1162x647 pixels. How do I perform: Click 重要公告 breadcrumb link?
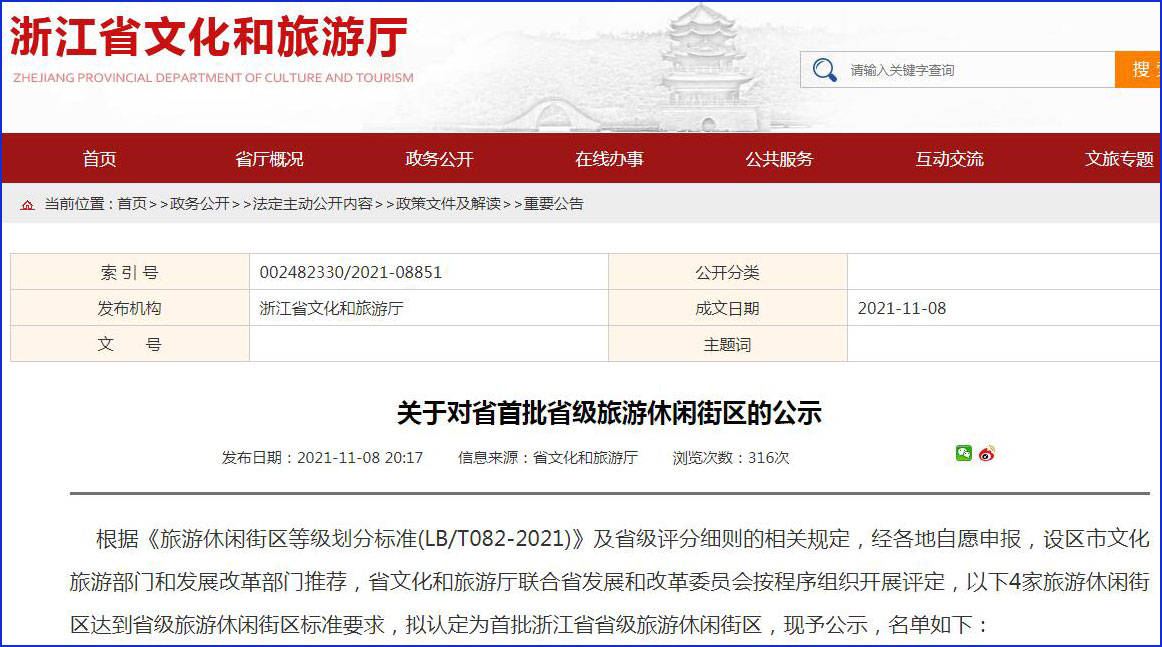pos(553,204)
